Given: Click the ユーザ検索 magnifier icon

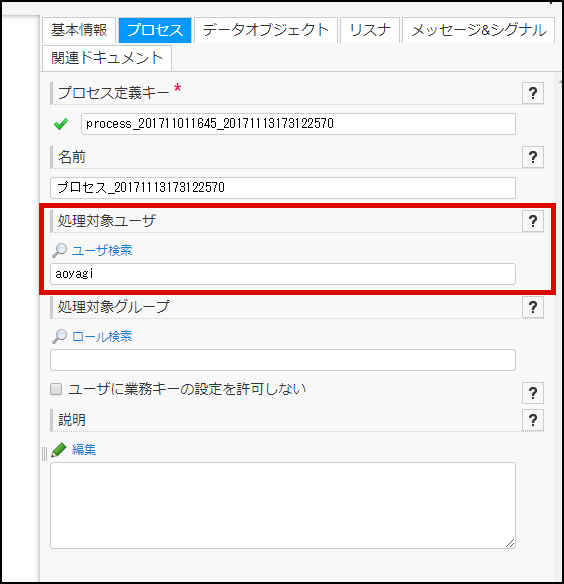Looking at the screenshot, I should [x=59, y=250].
